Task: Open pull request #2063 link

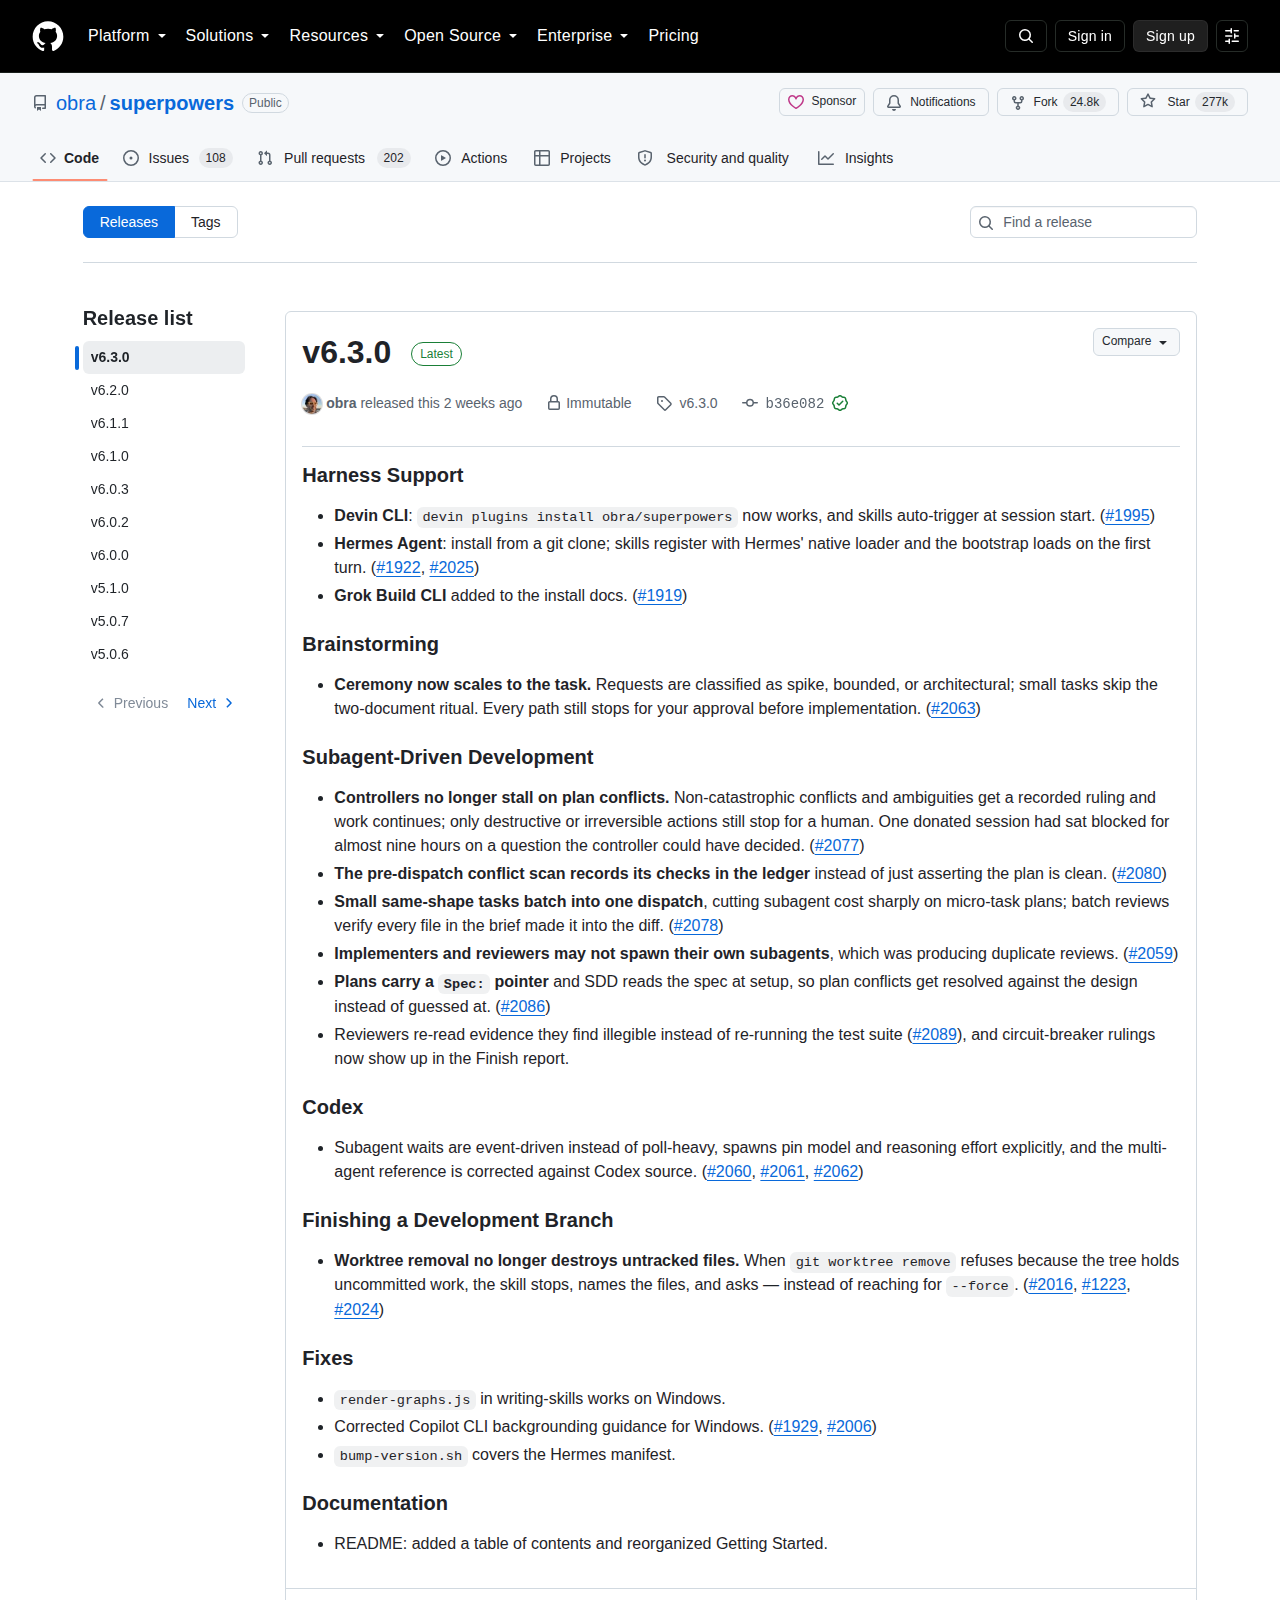Action: point(953,708)
